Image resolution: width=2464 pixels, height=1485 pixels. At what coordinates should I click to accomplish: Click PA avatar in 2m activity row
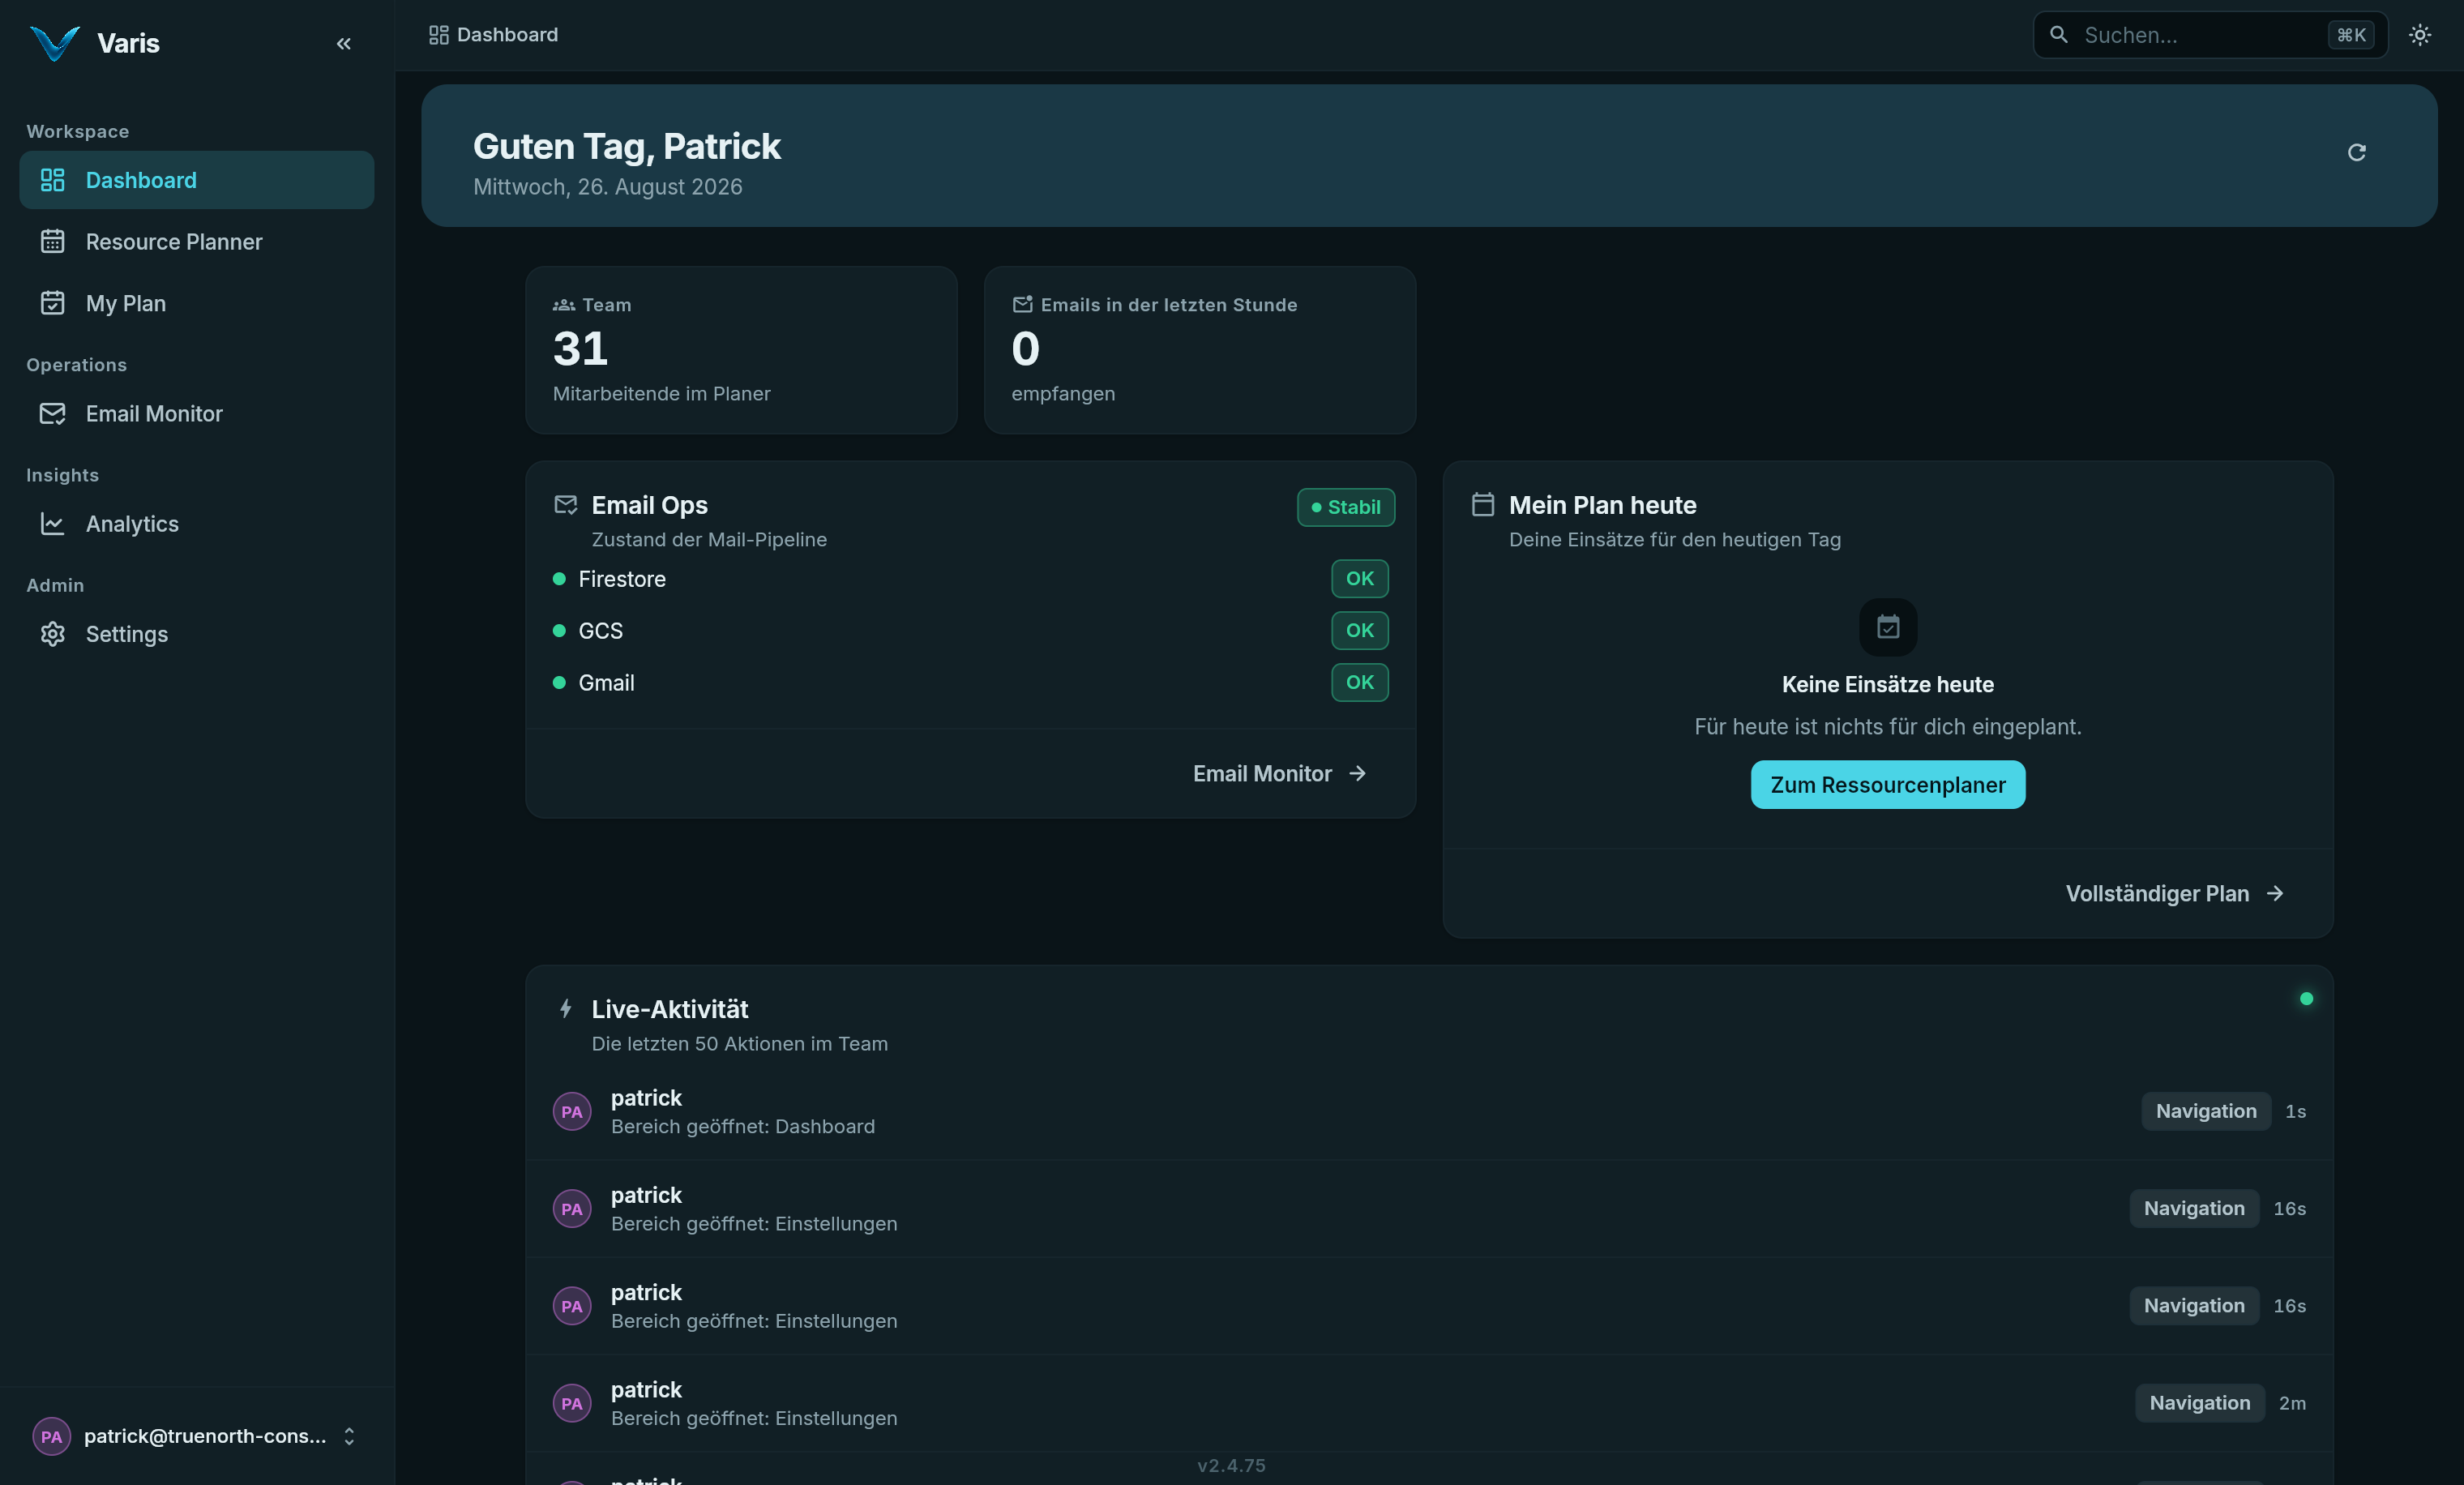[x=572, y=1403]
